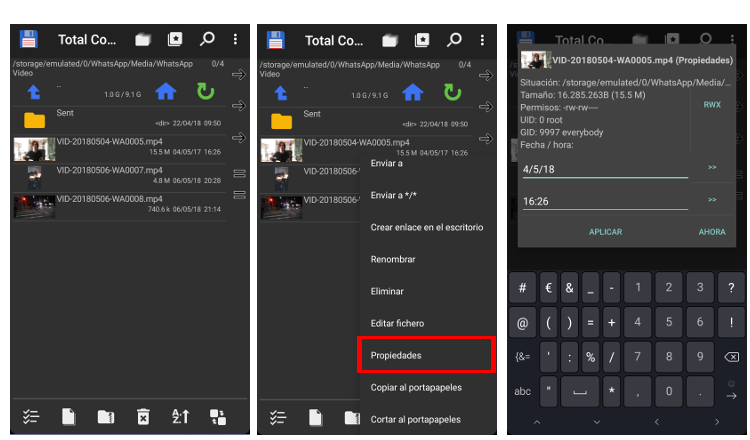This screenshot has width=750, height=440.
Task: Switch keyboard to letters with abc key
Action: coord(522,391)
